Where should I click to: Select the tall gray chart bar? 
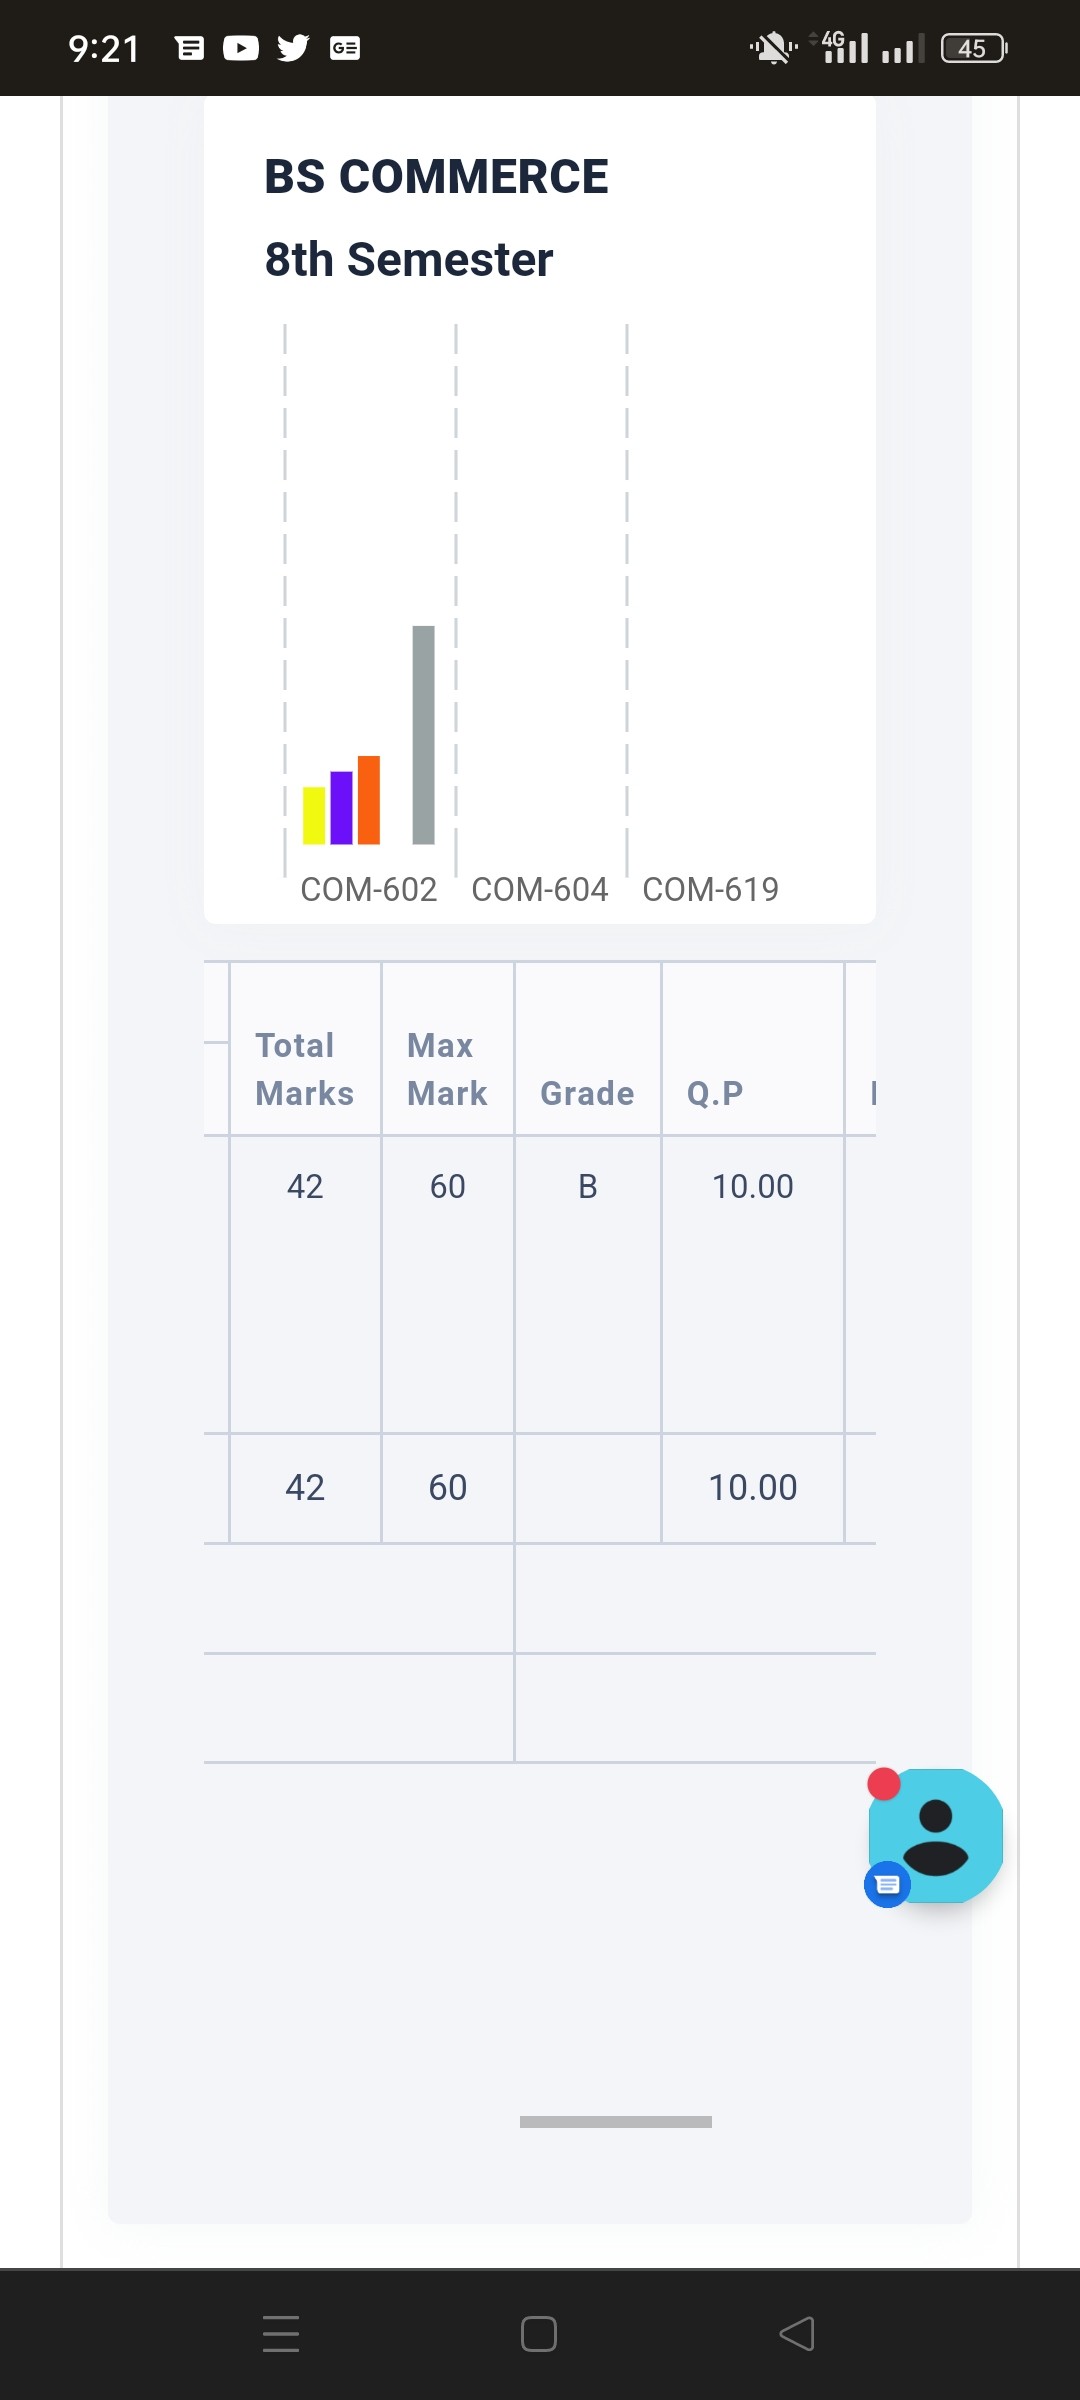(424, 735)
